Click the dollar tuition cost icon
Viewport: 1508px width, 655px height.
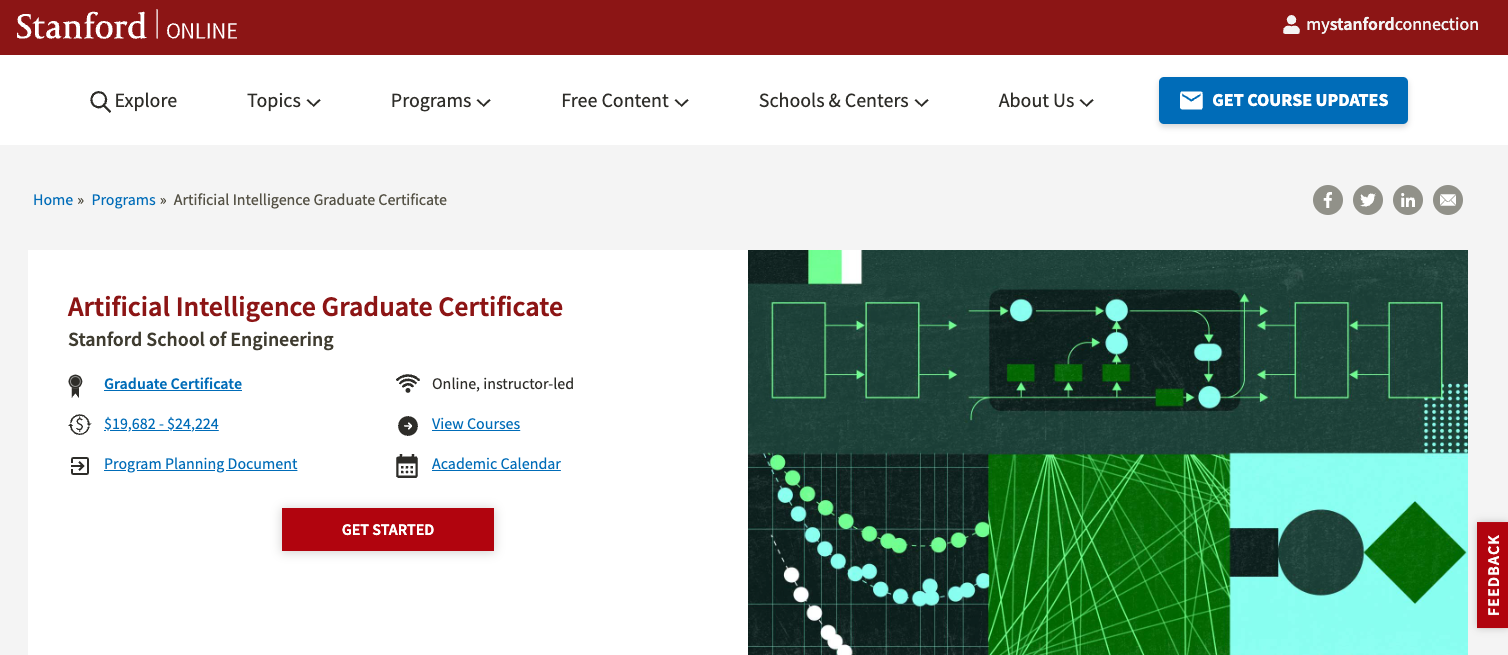click(x=79, y=424)
